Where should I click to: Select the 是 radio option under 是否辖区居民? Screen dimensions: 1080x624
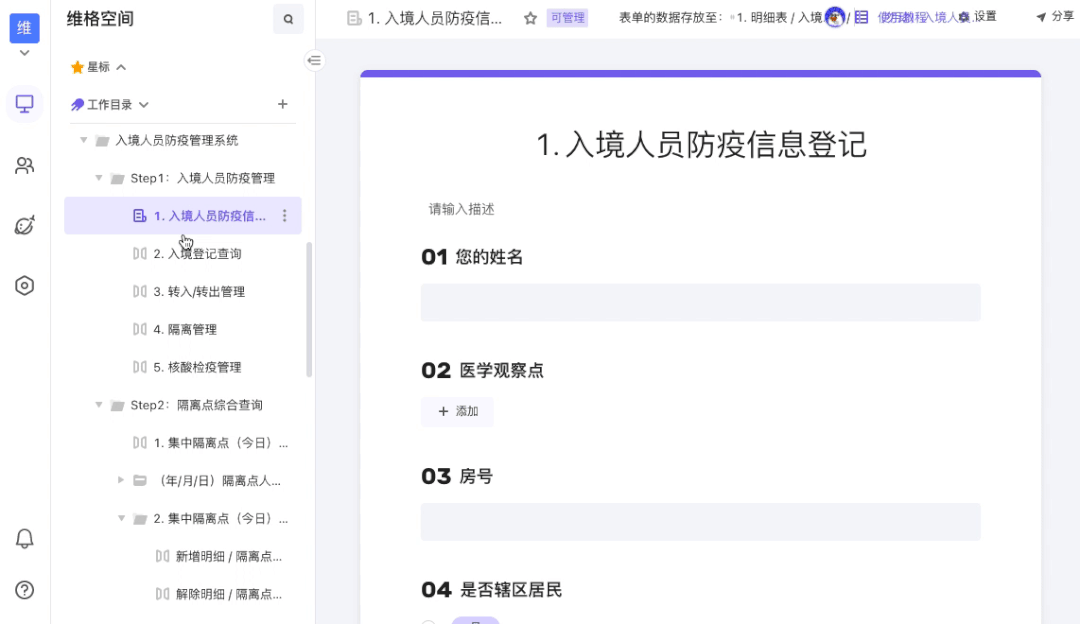[x=475, y=621]
